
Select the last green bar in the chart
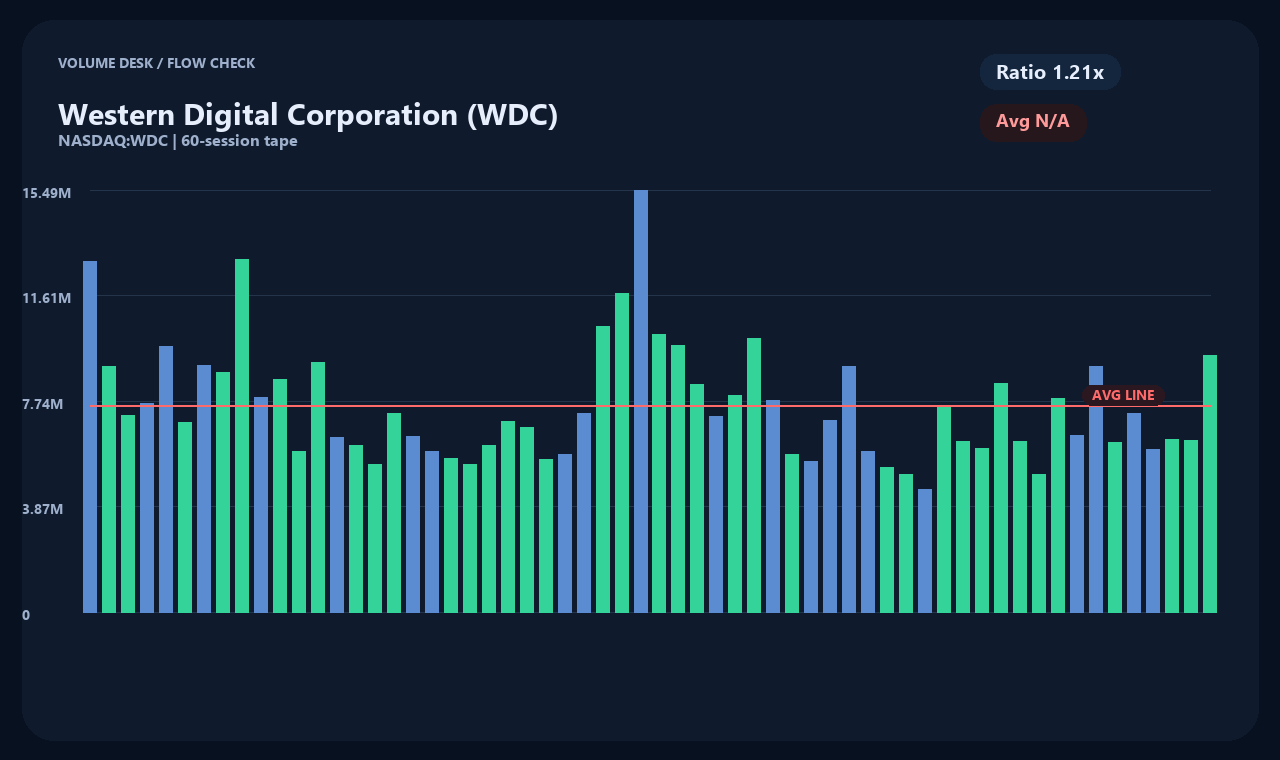(x=1210, y=484)
